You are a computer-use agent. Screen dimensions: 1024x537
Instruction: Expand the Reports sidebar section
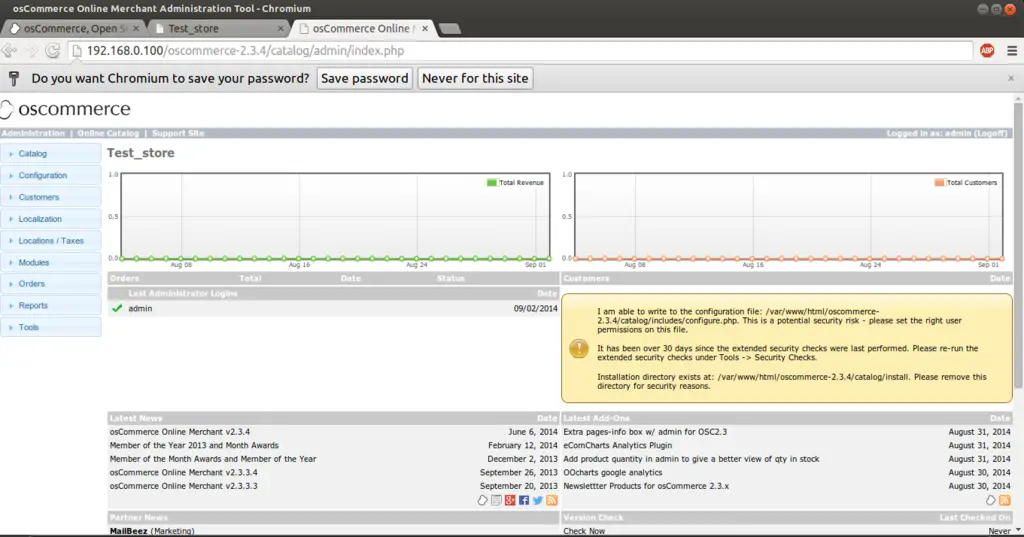(51, 305)
